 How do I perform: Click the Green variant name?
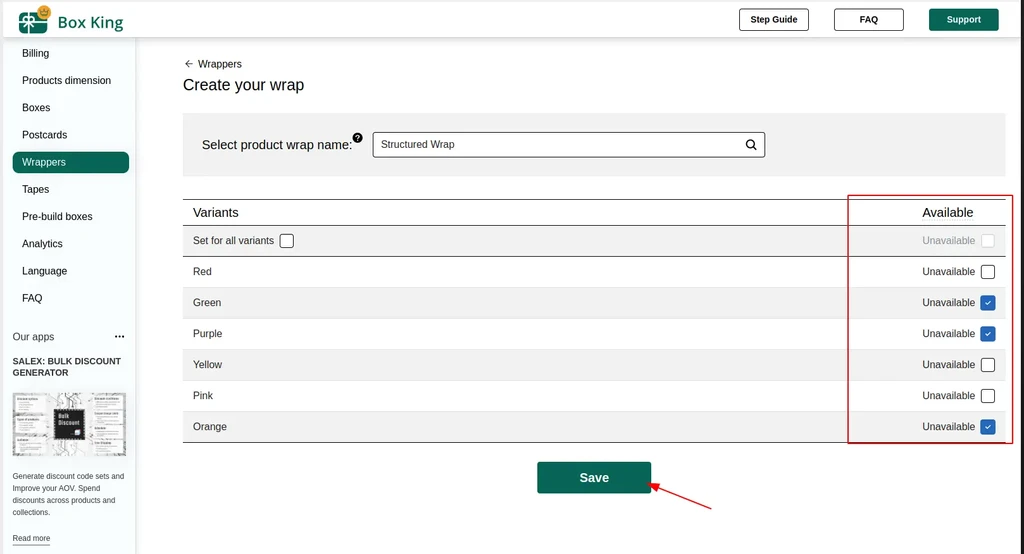click(x=207, y=302)
